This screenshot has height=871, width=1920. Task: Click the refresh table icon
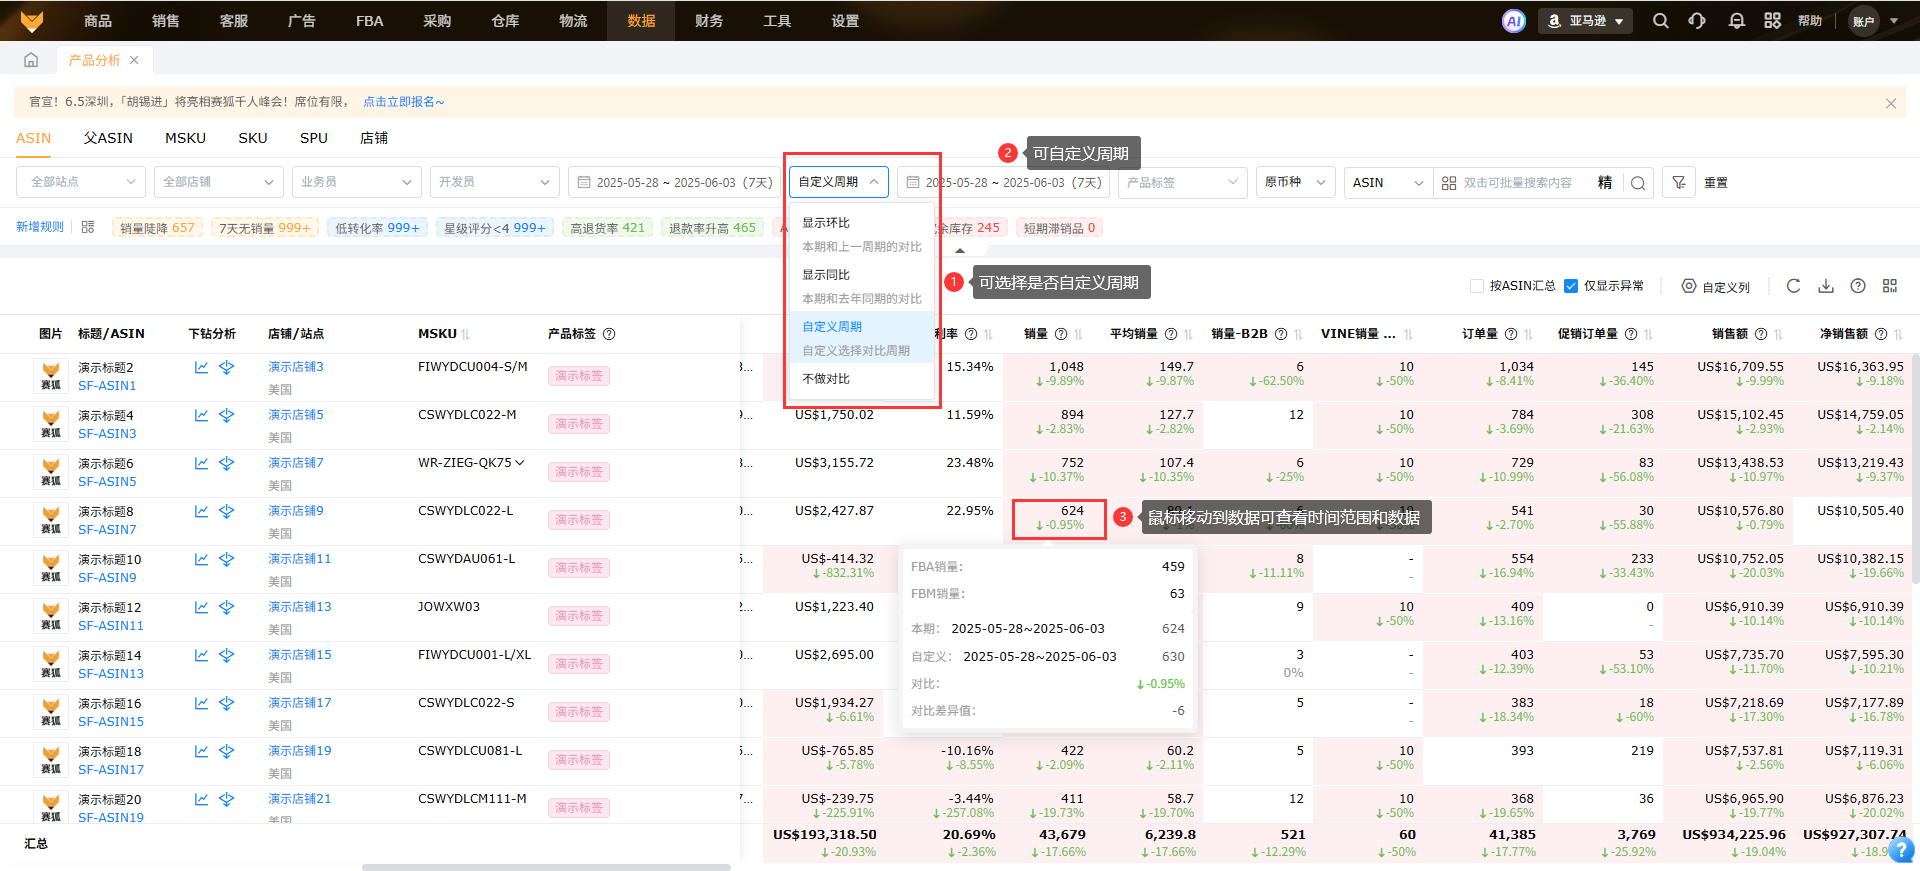click(1793, 286)
